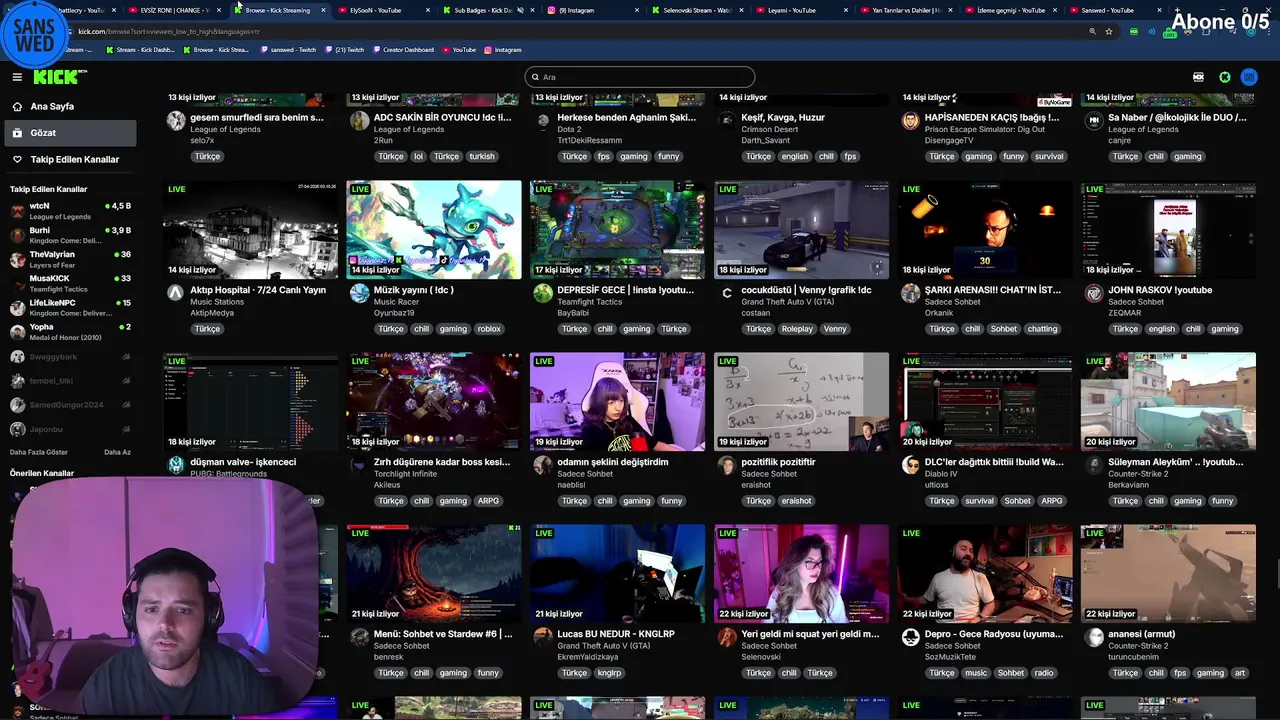This screenshot has width=1280, height=720.
Task: Bookmark page with the star icon
Action: 1109,31
